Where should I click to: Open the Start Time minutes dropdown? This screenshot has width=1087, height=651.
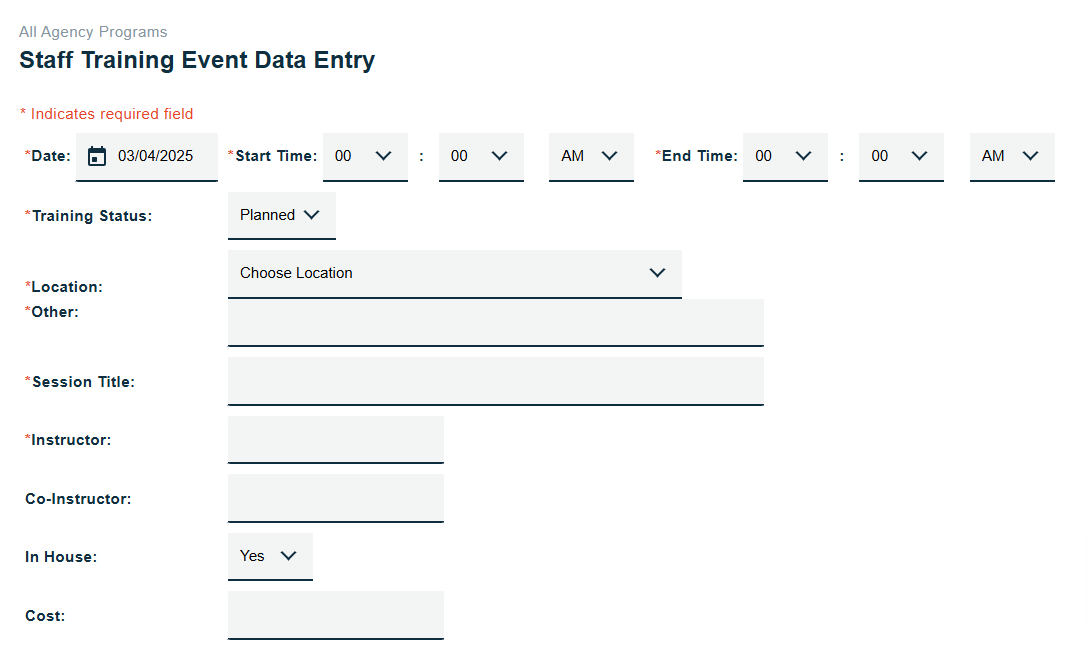tap(481, 156)
